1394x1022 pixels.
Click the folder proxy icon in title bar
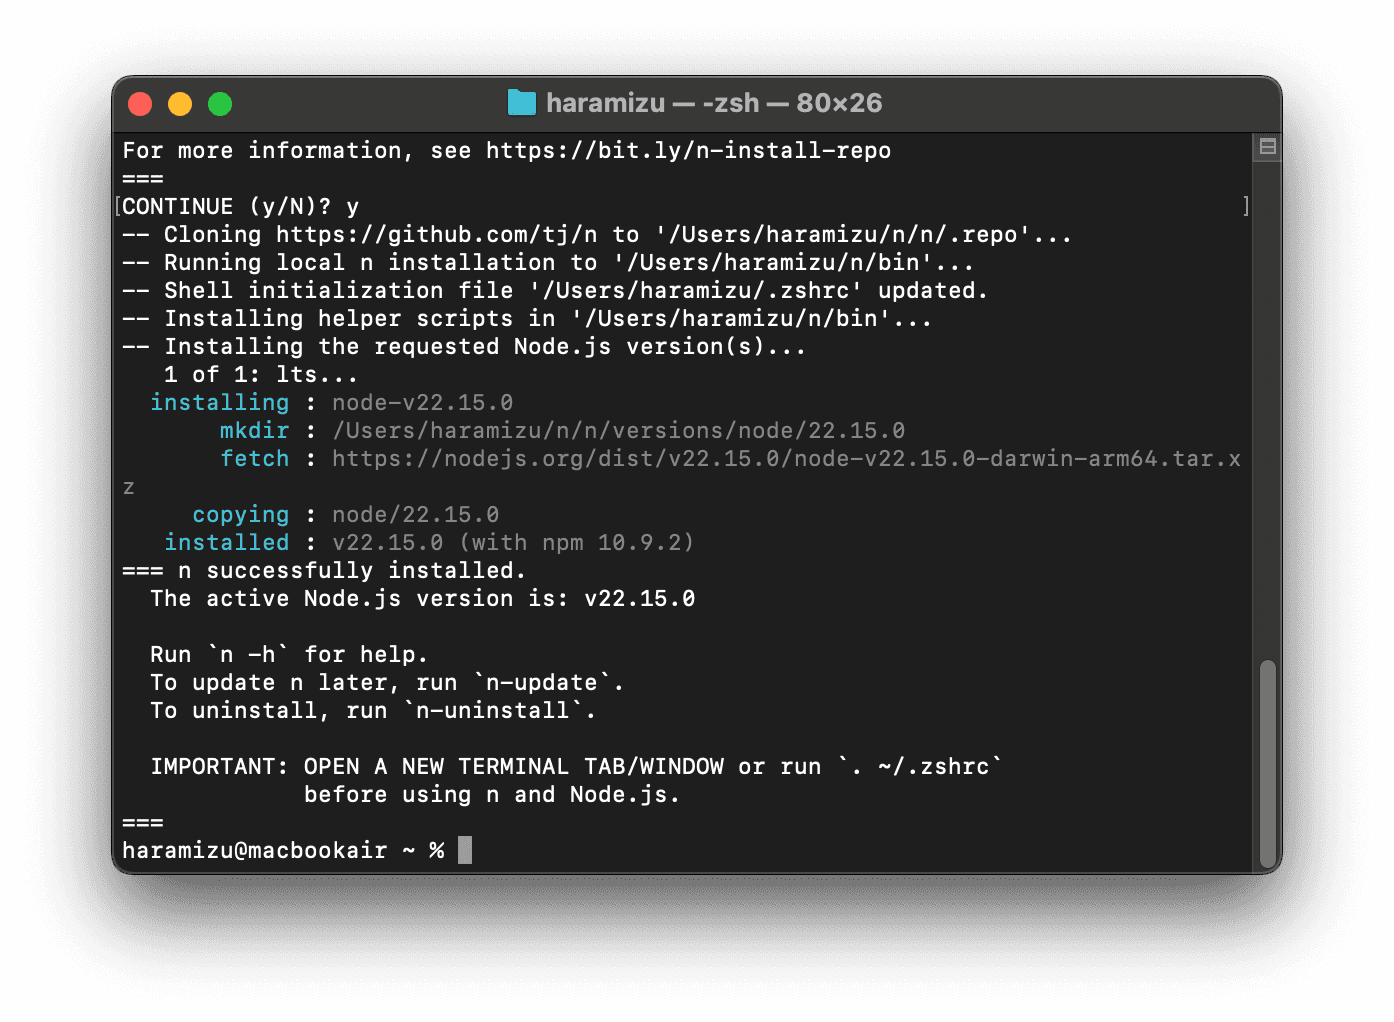[521, 103]
